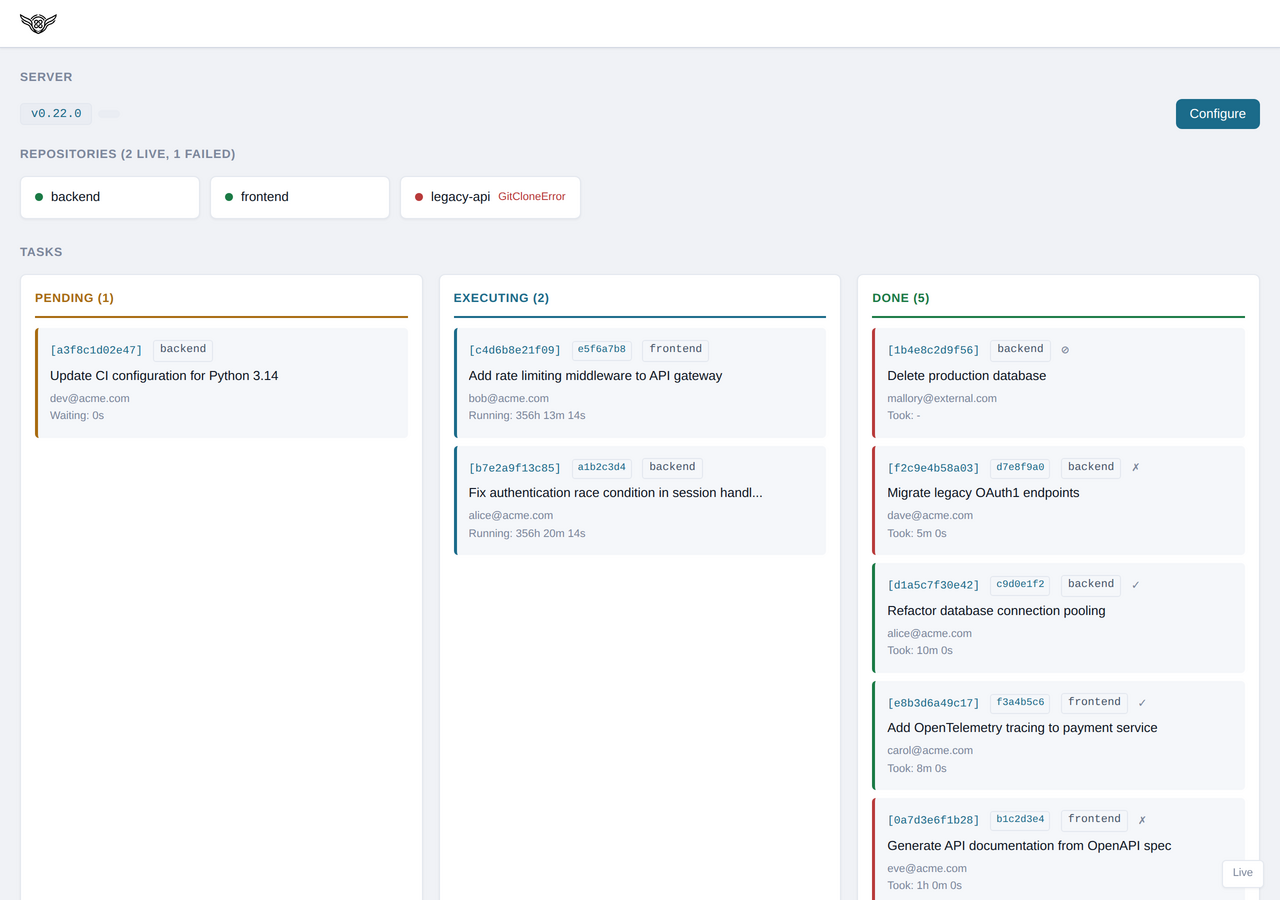Image resolution: width=1280 pixels, height=900 pixels.
Task: Click the failure cross on Generate API documentation task
Action: pos(1141,819)
